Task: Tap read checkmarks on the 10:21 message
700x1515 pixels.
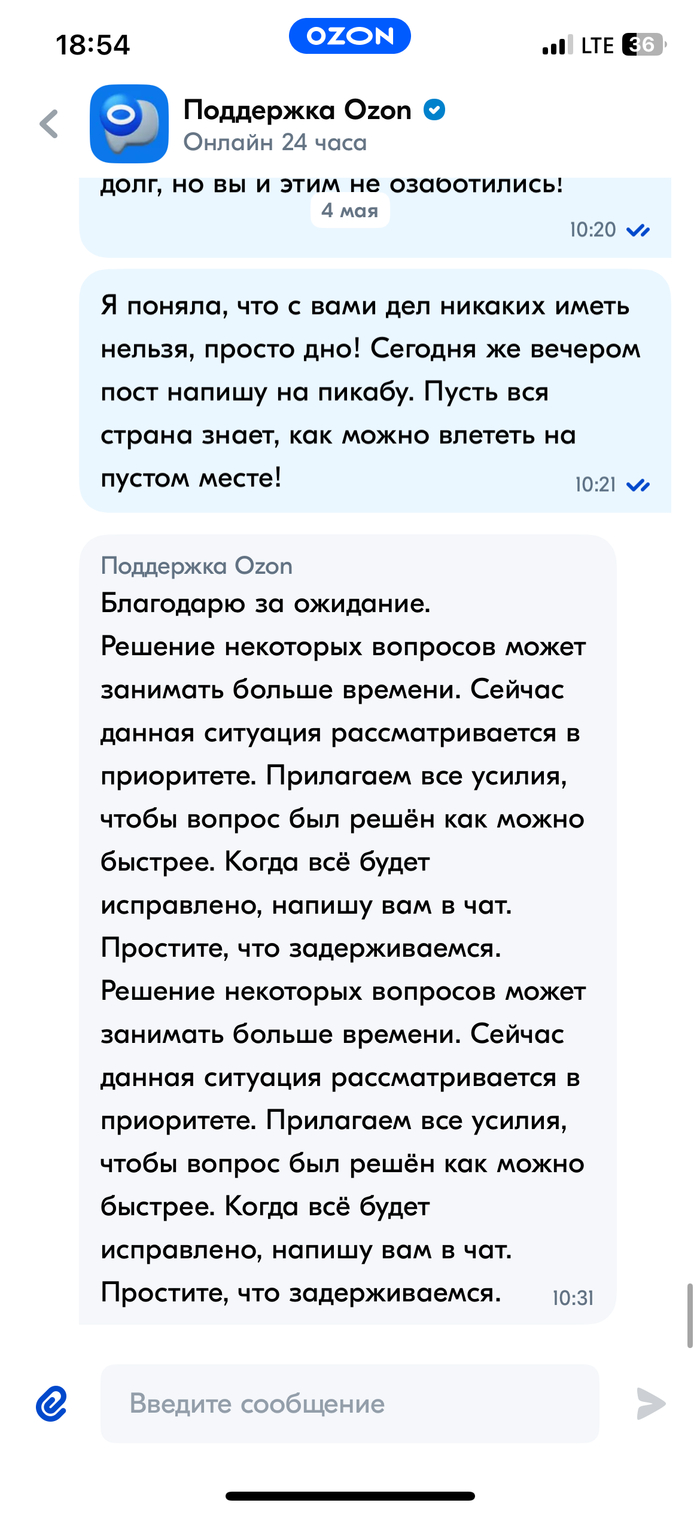Action: coord(637,486)
